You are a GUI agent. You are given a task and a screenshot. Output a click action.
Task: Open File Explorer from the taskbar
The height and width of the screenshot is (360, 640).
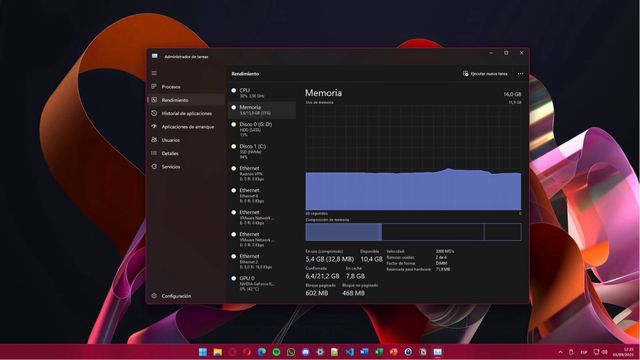[218, 352]
